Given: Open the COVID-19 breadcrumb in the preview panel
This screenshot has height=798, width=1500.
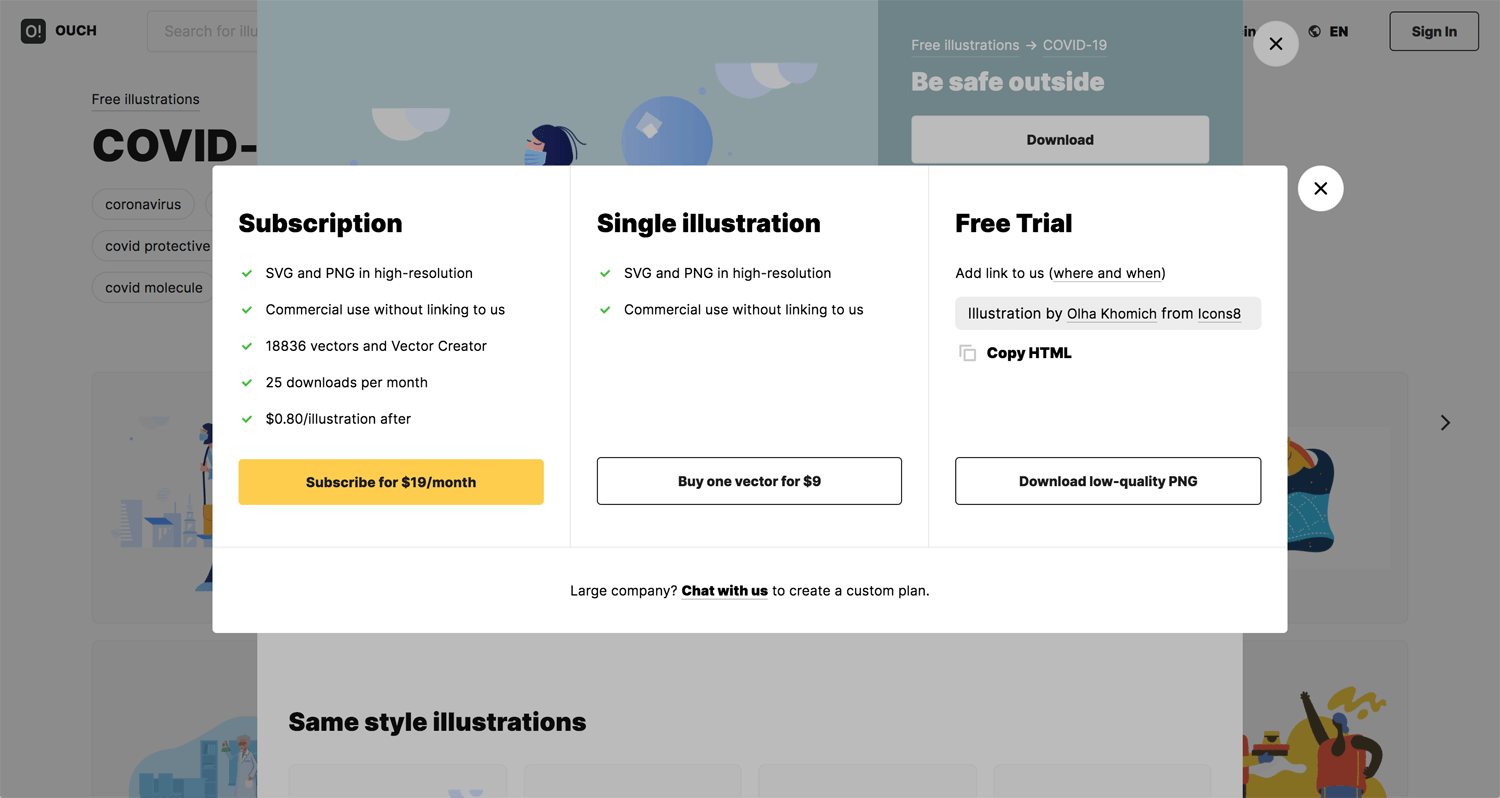Looking at the screenshot, I should [x=1074, y=45].
